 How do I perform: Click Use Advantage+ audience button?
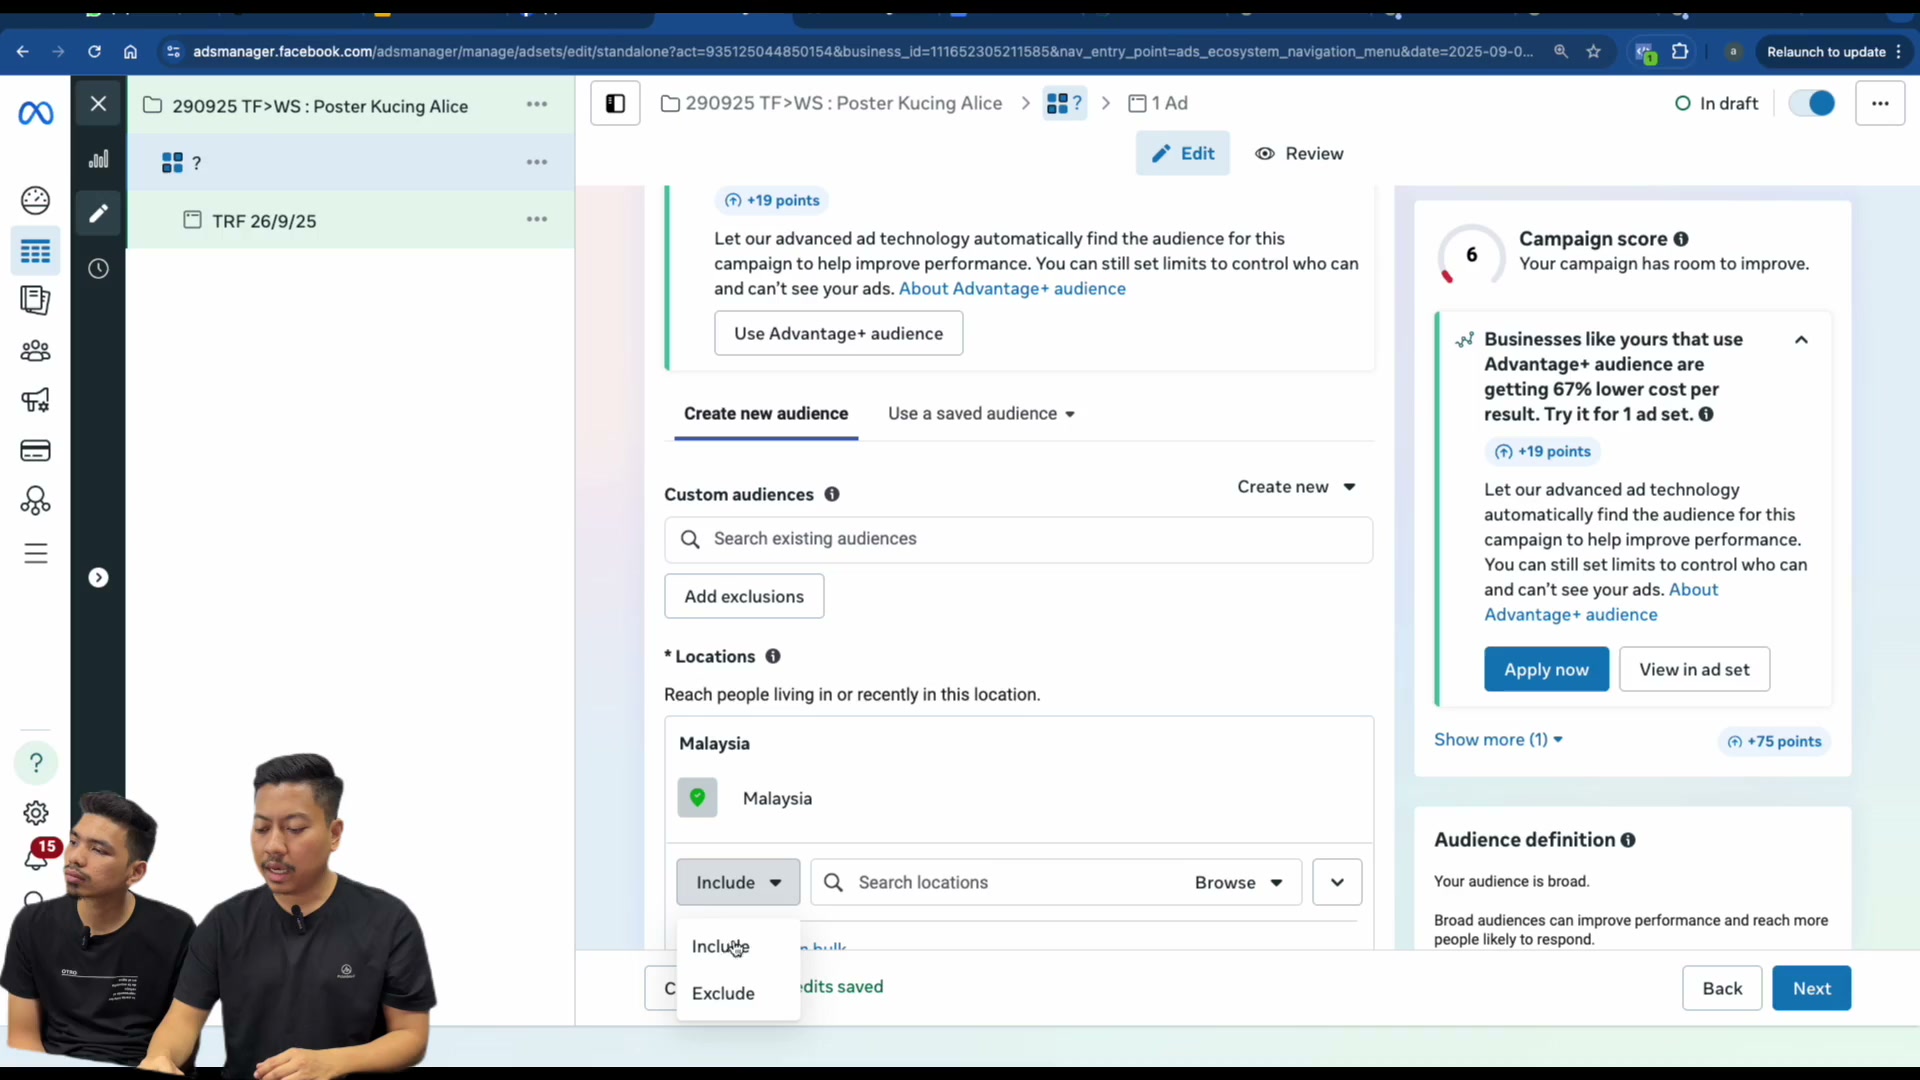[838, 333]
